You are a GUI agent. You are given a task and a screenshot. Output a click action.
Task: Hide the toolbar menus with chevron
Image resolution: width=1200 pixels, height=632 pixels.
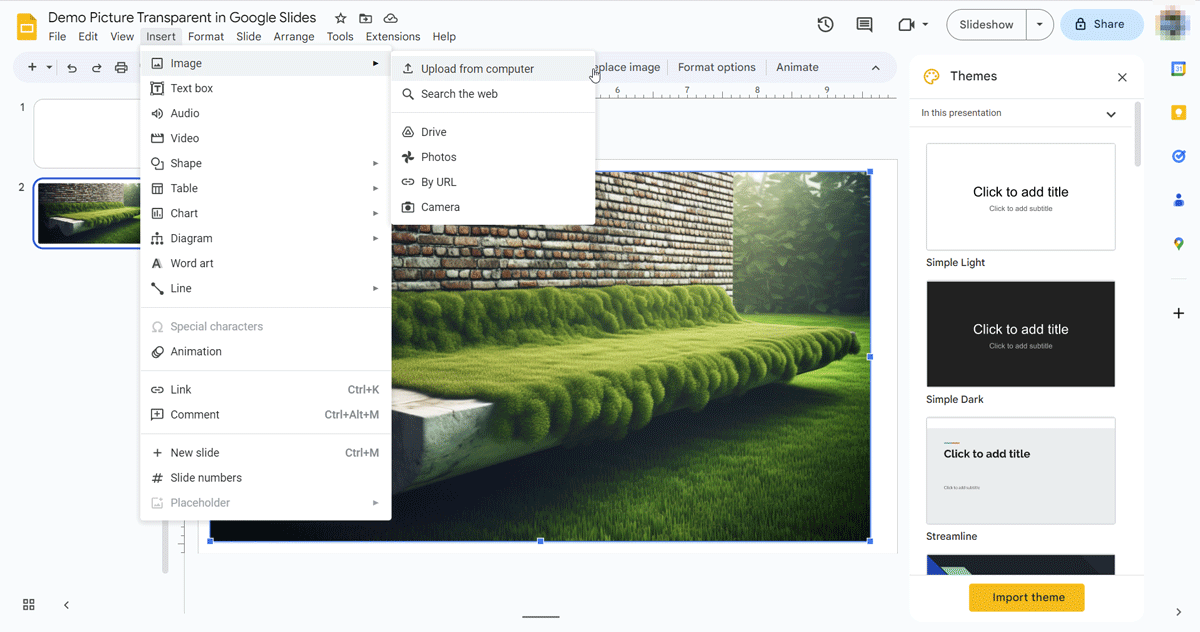tap(876, 68)
